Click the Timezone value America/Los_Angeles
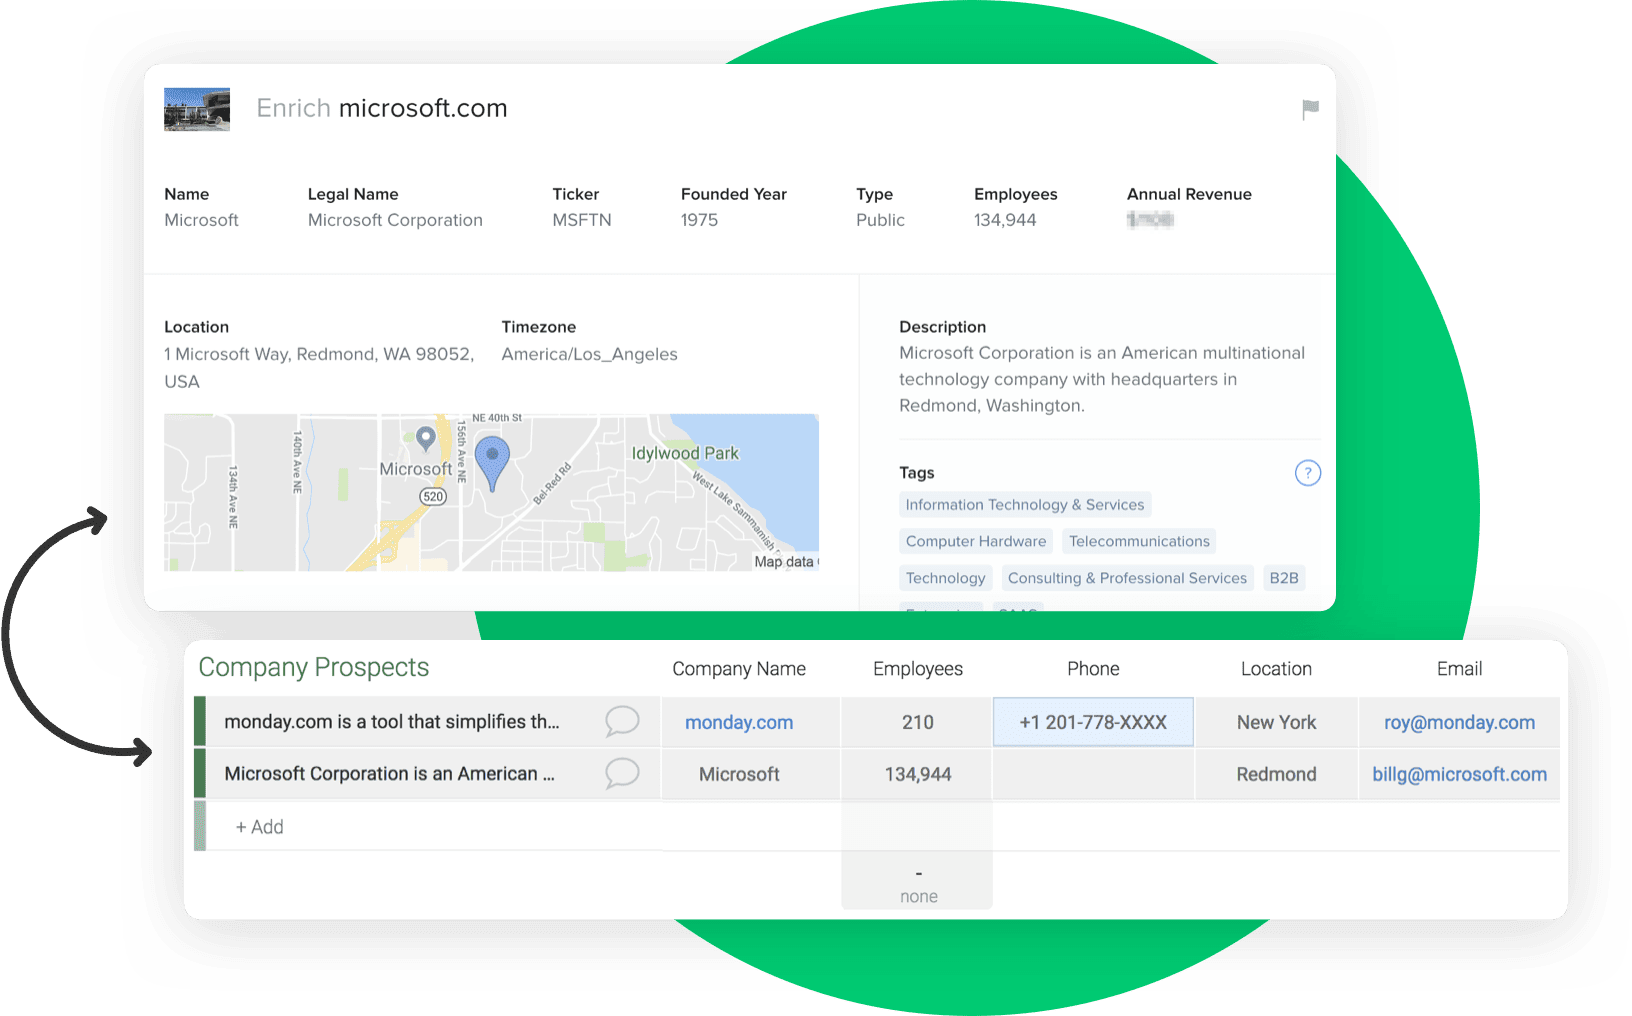The image size is (1632, 1016). 589,354
